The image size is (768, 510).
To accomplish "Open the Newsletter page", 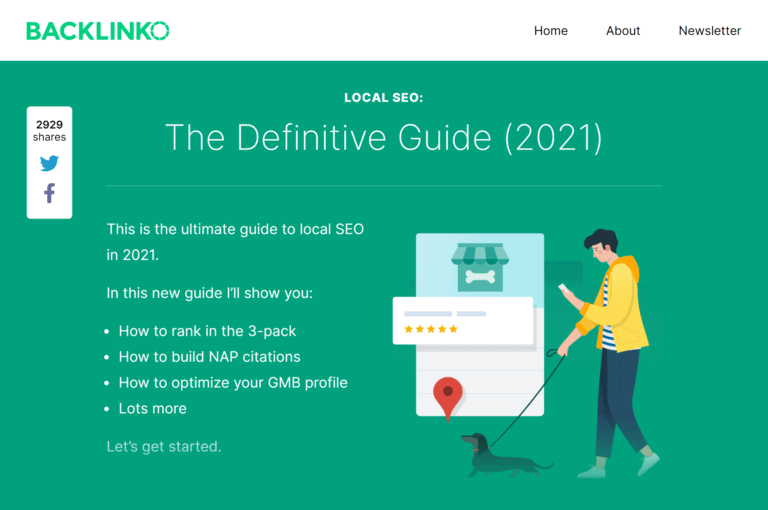I will coord(709,30).
